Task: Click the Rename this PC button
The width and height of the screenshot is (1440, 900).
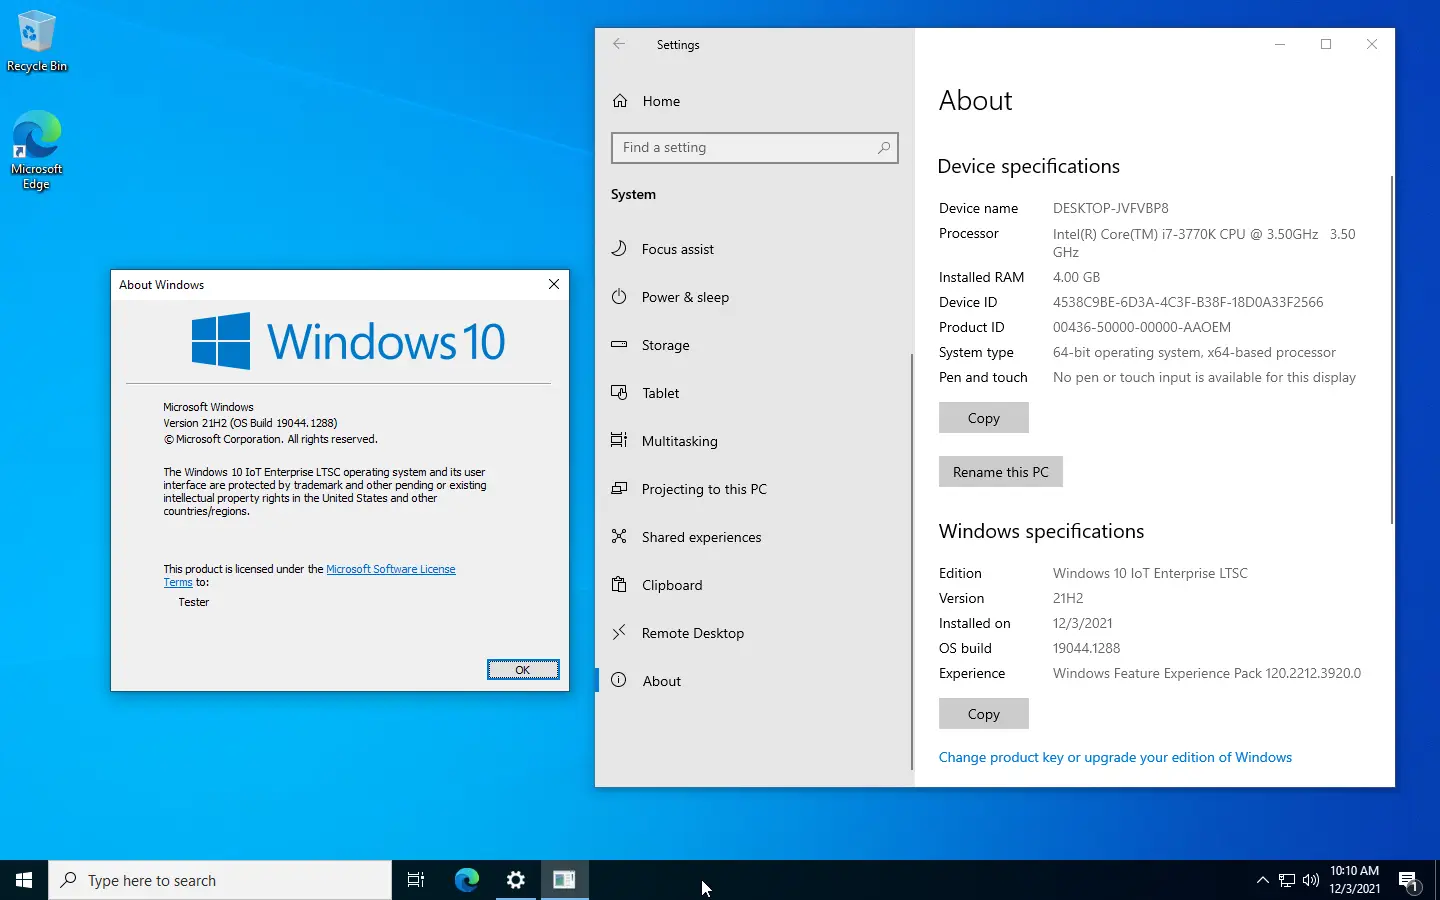Action: click(1000, 472)
